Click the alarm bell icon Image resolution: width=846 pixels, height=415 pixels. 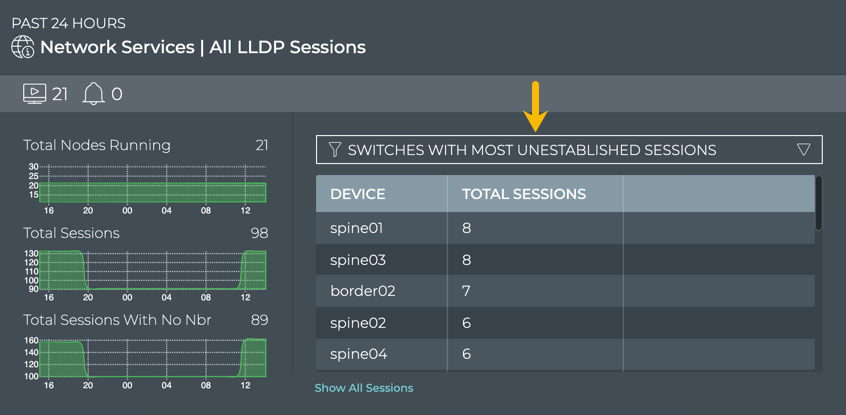93,94
